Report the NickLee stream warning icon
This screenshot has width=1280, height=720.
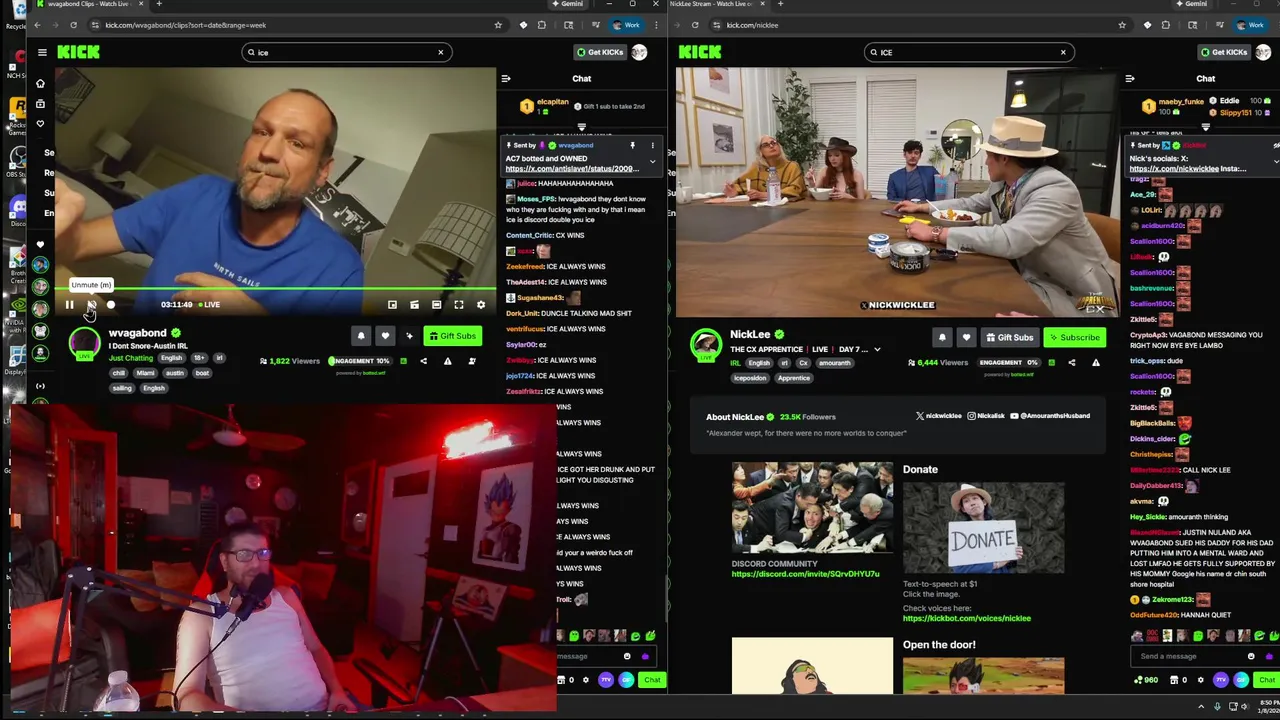tap(1095, 362)
